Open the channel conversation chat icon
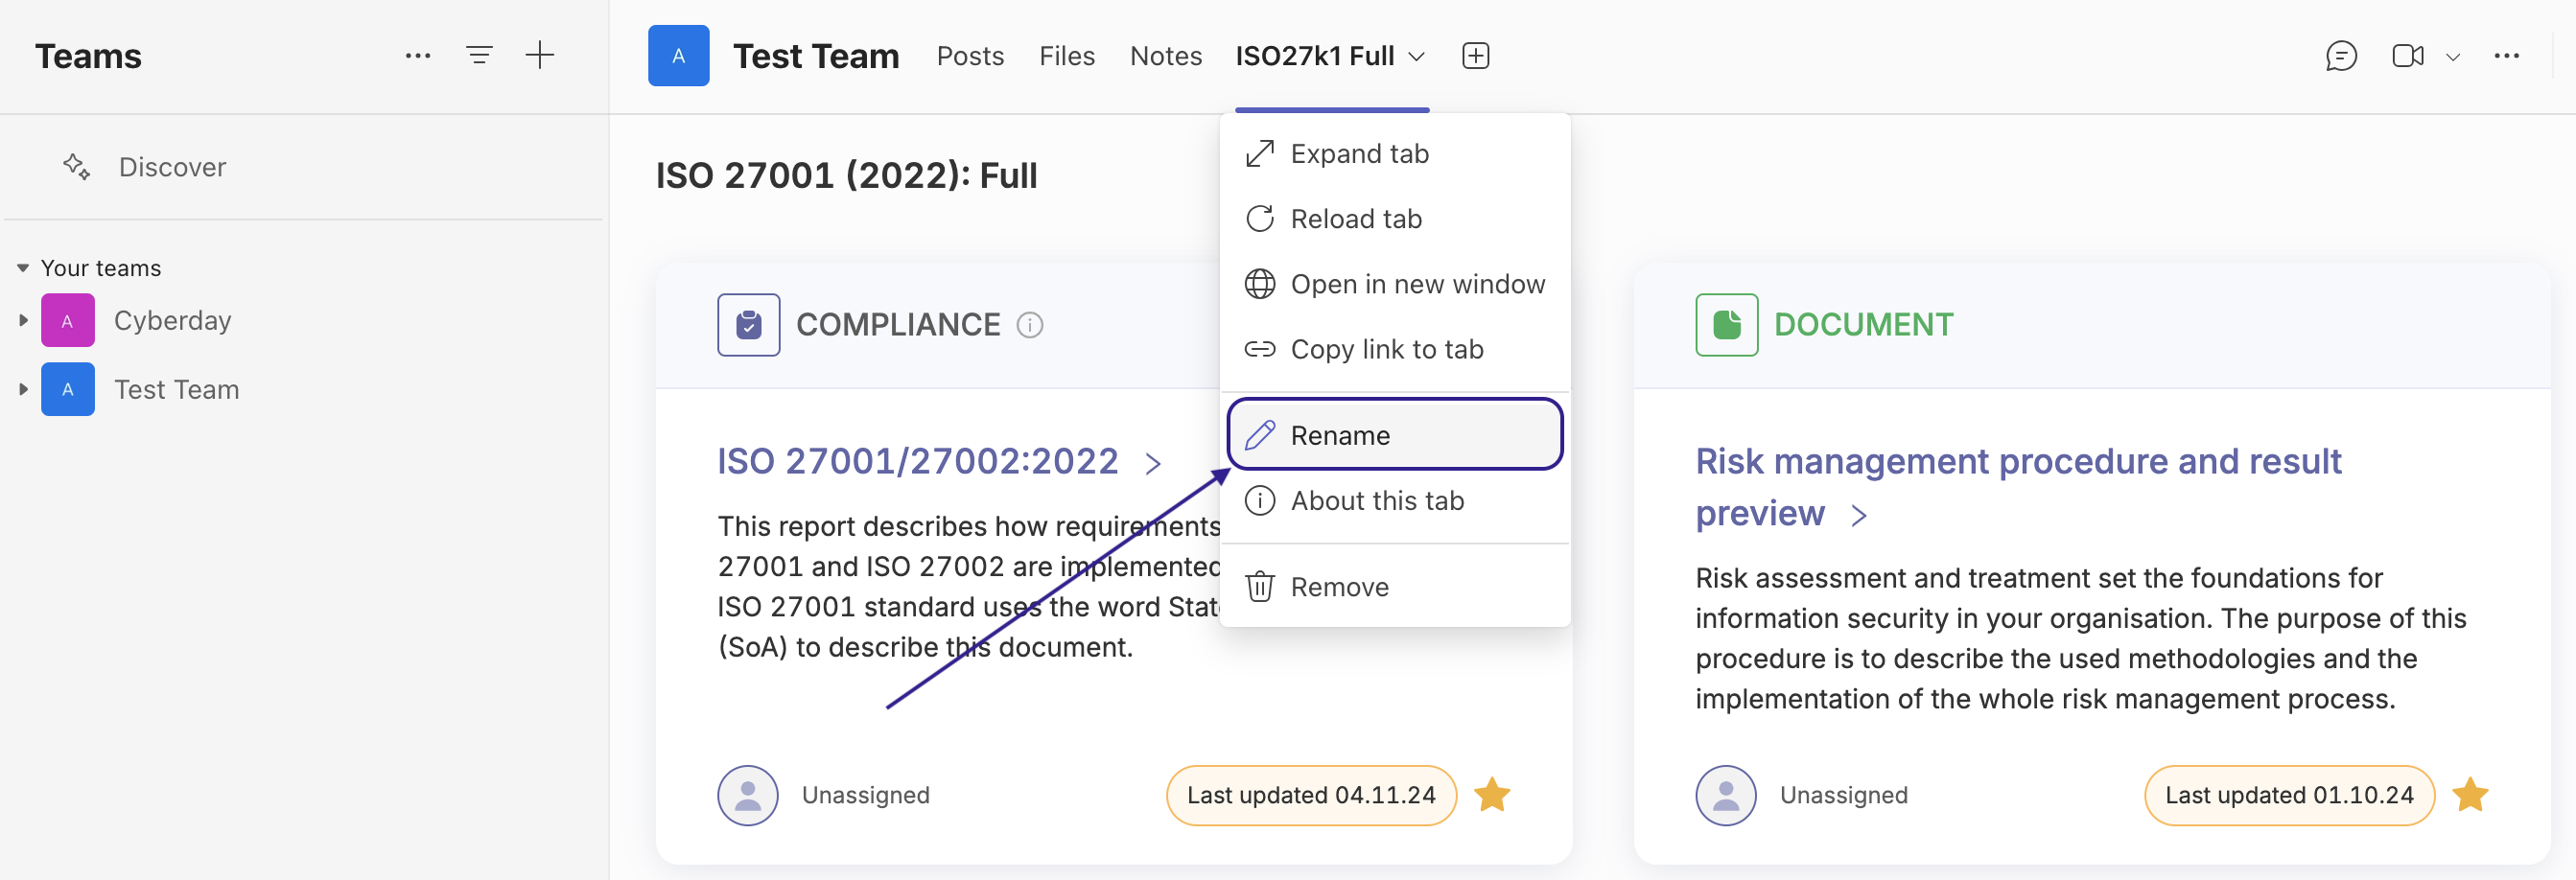 coord(2340,56)
